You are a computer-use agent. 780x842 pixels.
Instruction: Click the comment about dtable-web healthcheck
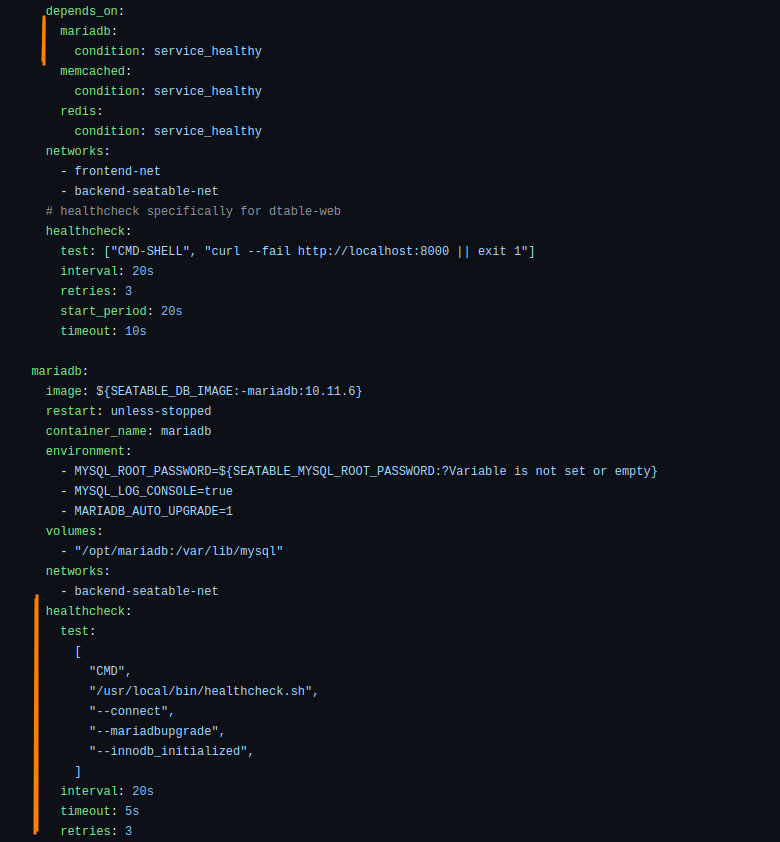pyautogui.click(x=193, y=211)
